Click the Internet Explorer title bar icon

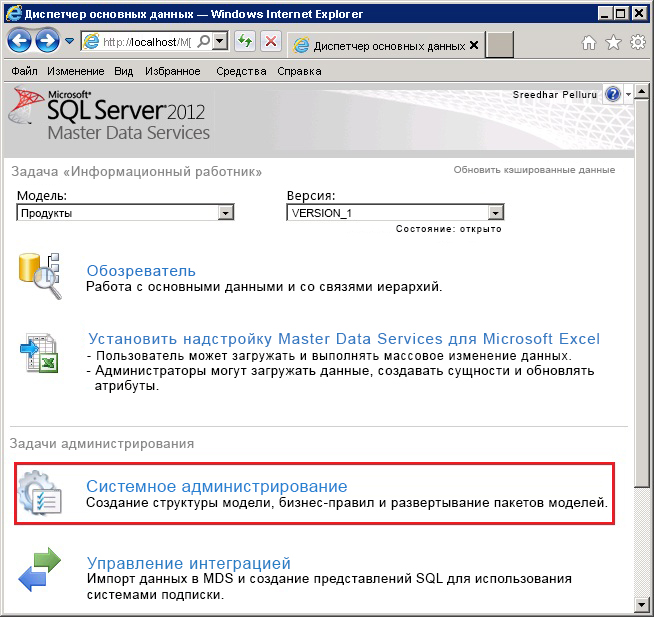click(x=13, y=13)
